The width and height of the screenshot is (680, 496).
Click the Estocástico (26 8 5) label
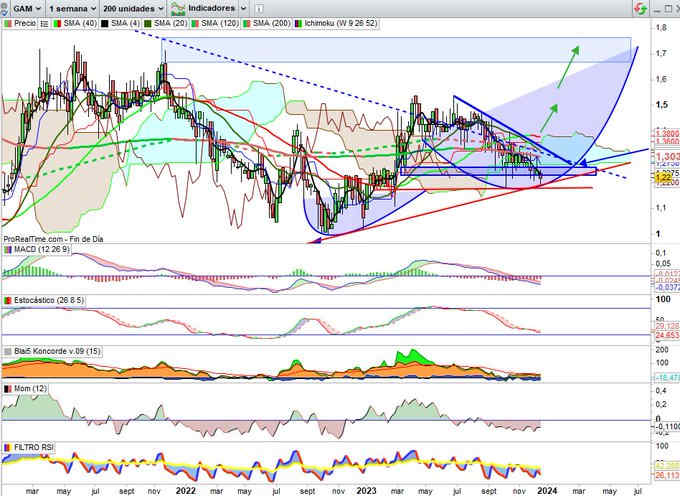(49, 300)
